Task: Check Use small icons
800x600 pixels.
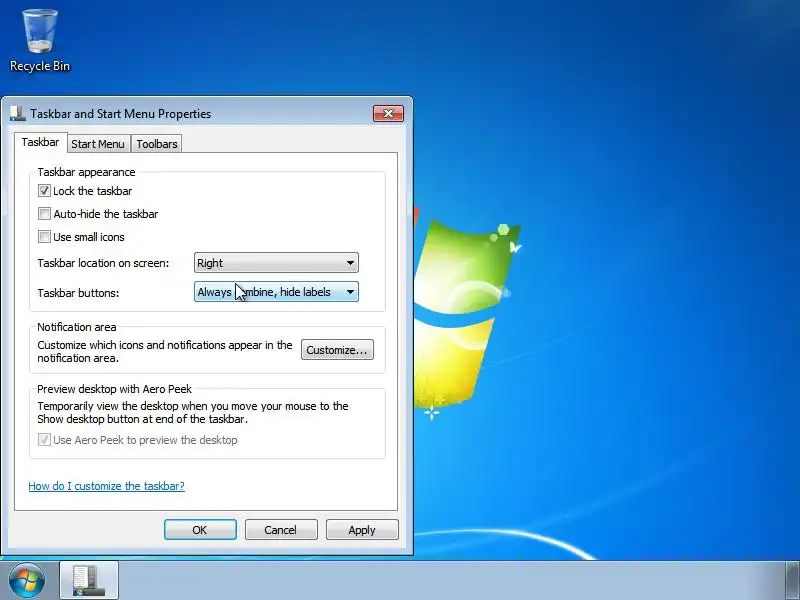Action: tap(44, 237)
